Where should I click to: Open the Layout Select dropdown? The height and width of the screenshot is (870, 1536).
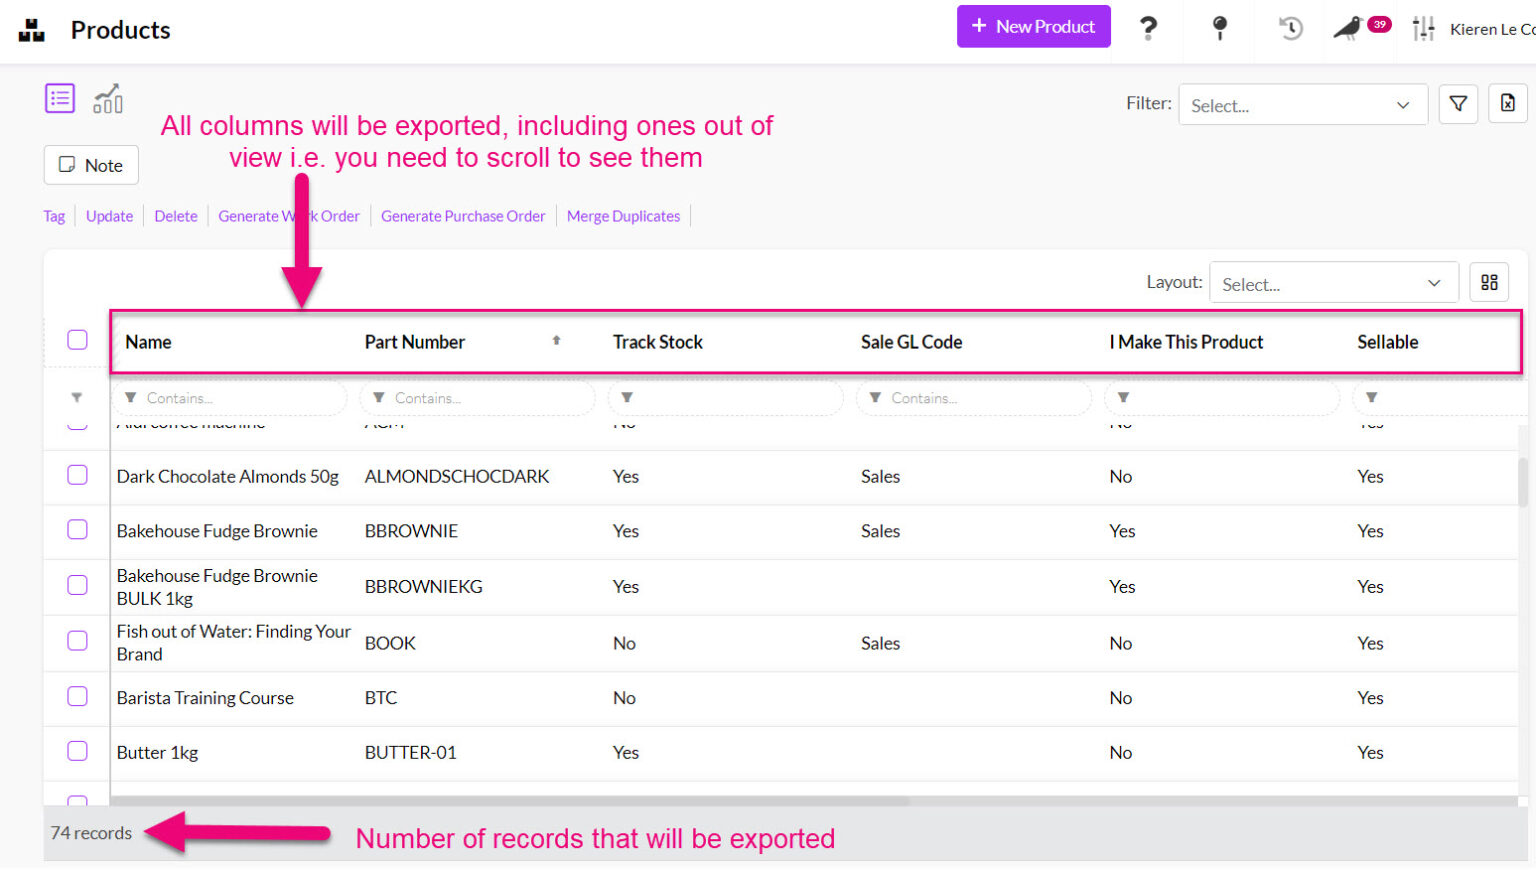1334,283
